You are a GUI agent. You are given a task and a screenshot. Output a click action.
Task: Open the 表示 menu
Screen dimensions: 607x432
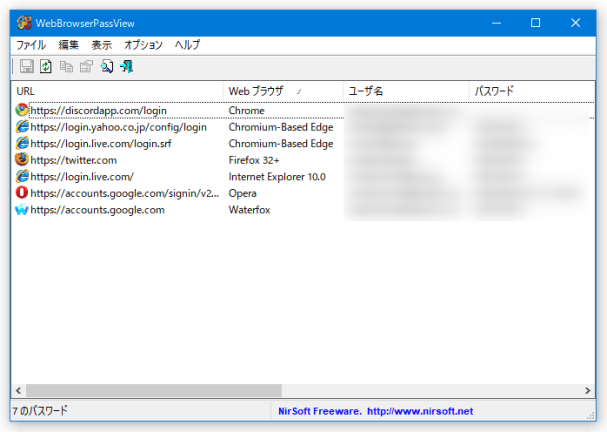pos(101,45)
